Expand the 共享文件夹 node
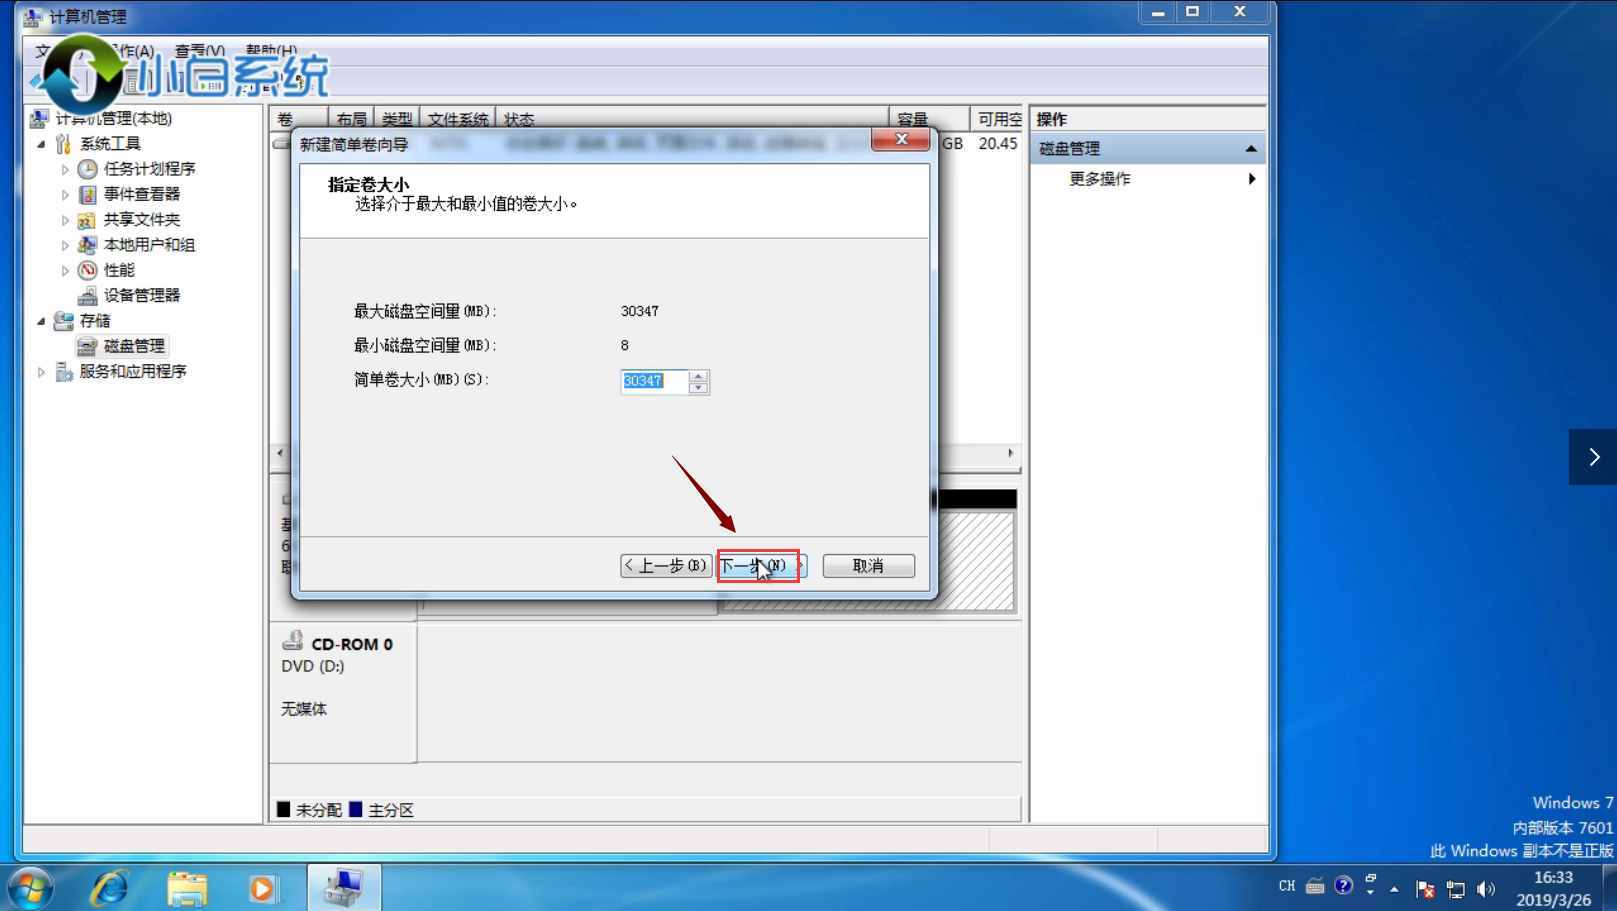Screen dimensions: 1617x911 tap(65, 220)
